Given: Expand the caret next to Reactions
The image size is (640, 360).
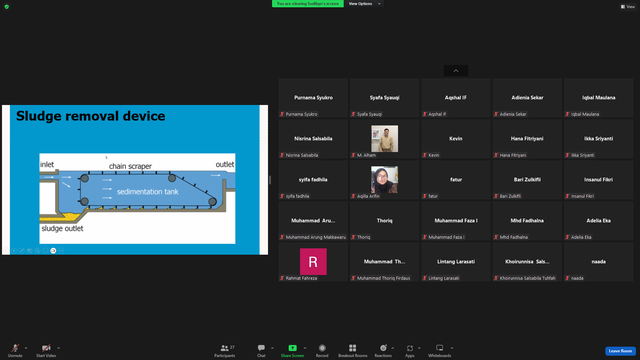Looking at the screenshot, I should 393,348.
